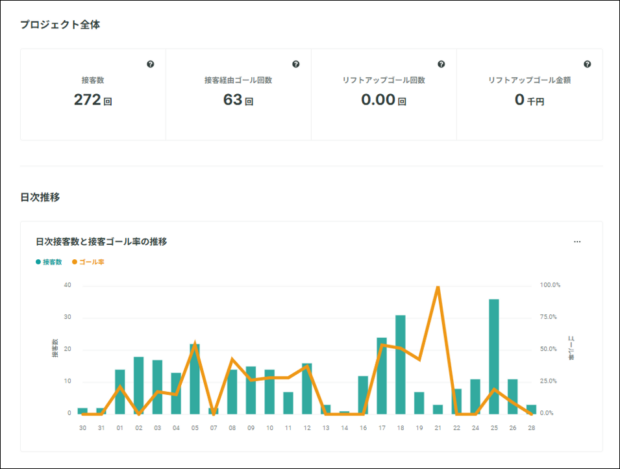Click the teal 接客数 legend dot

pos(38,262)
